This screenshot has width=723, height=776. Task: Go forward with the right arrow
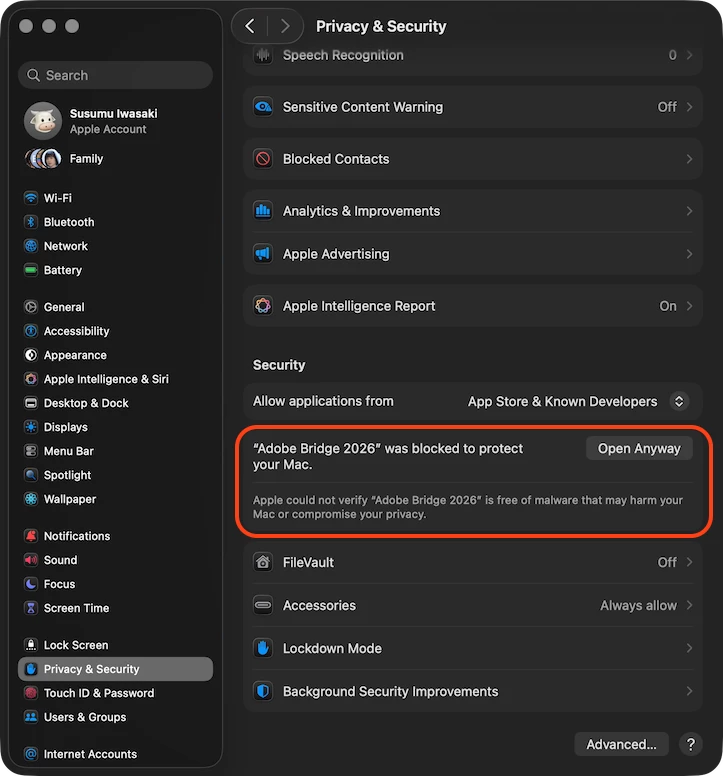285,26
